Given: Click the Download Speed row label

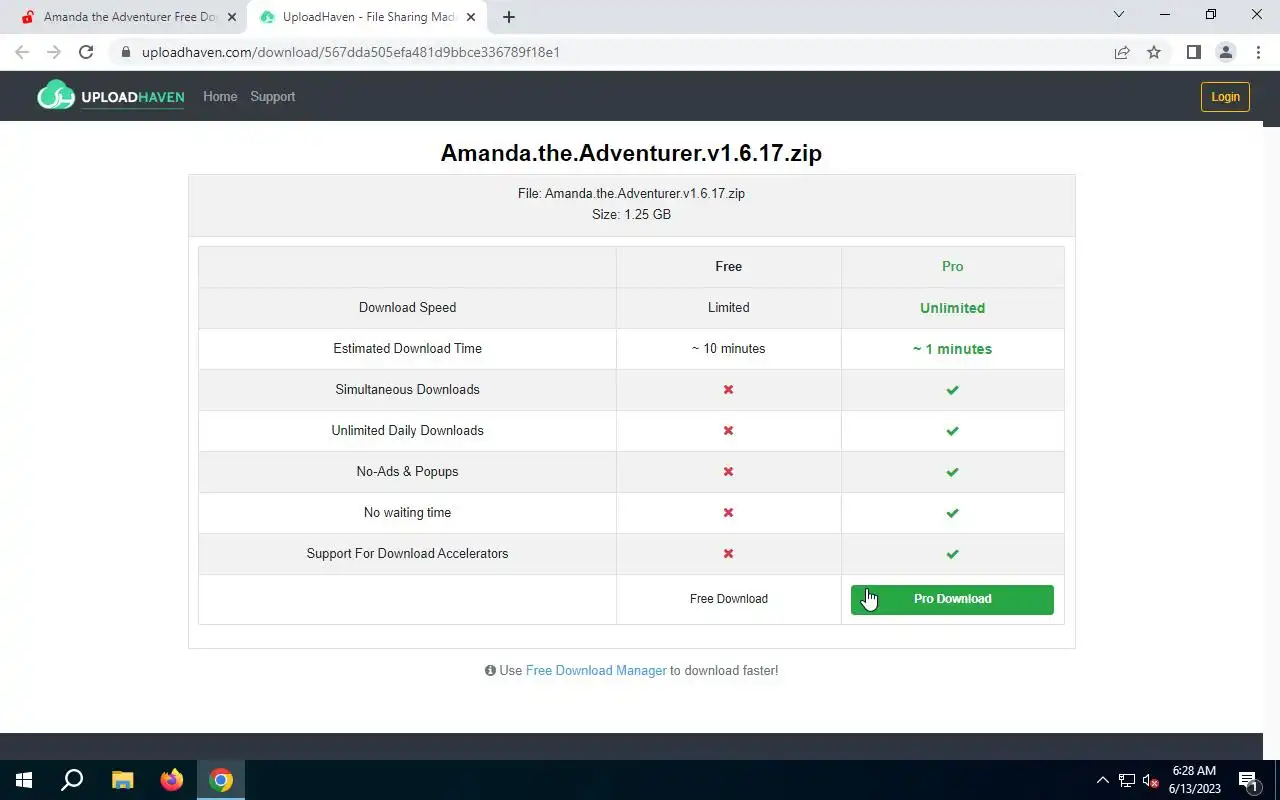Looking at the screenshot, I should (407, 308).
